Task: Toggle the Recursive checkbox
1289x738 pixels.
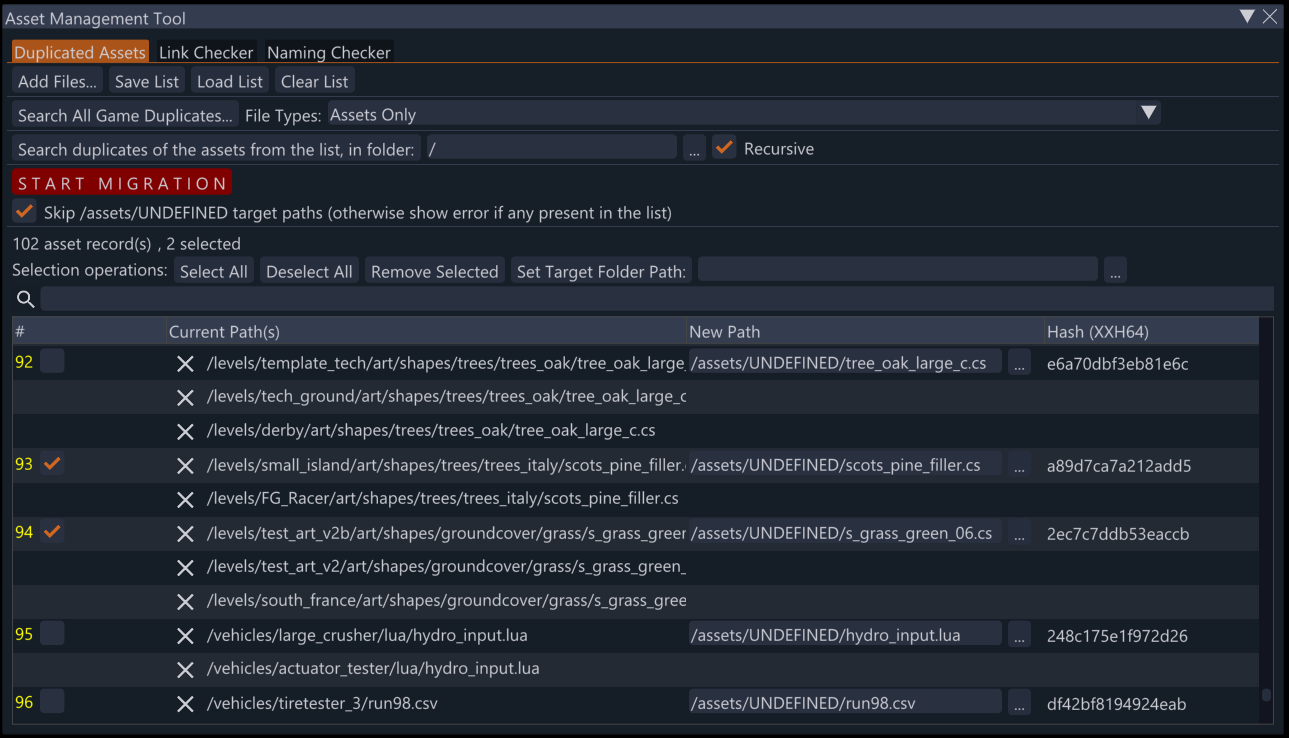Action: pyautogui.click(x=724, y=148)
